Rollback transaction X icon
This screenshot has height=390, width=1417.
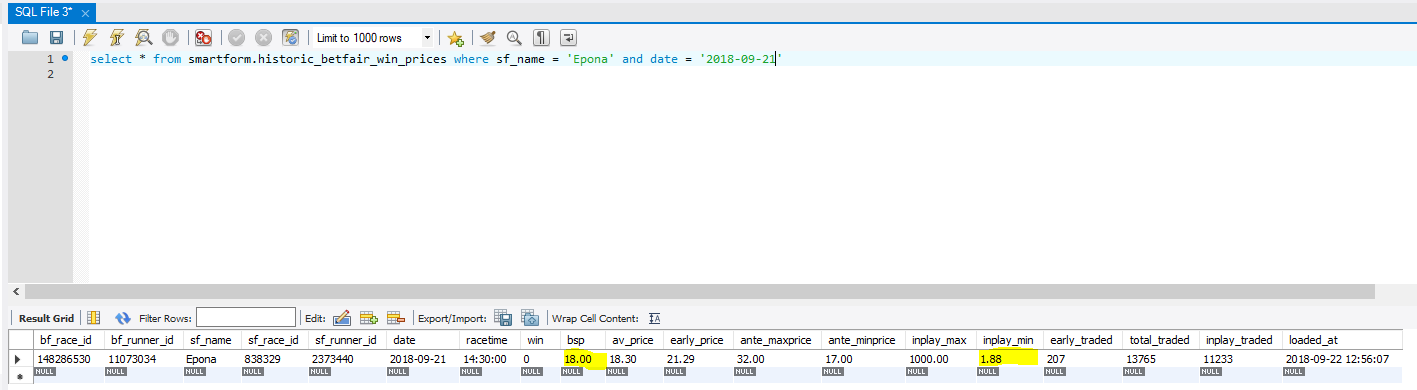click(x=264, y=38)
